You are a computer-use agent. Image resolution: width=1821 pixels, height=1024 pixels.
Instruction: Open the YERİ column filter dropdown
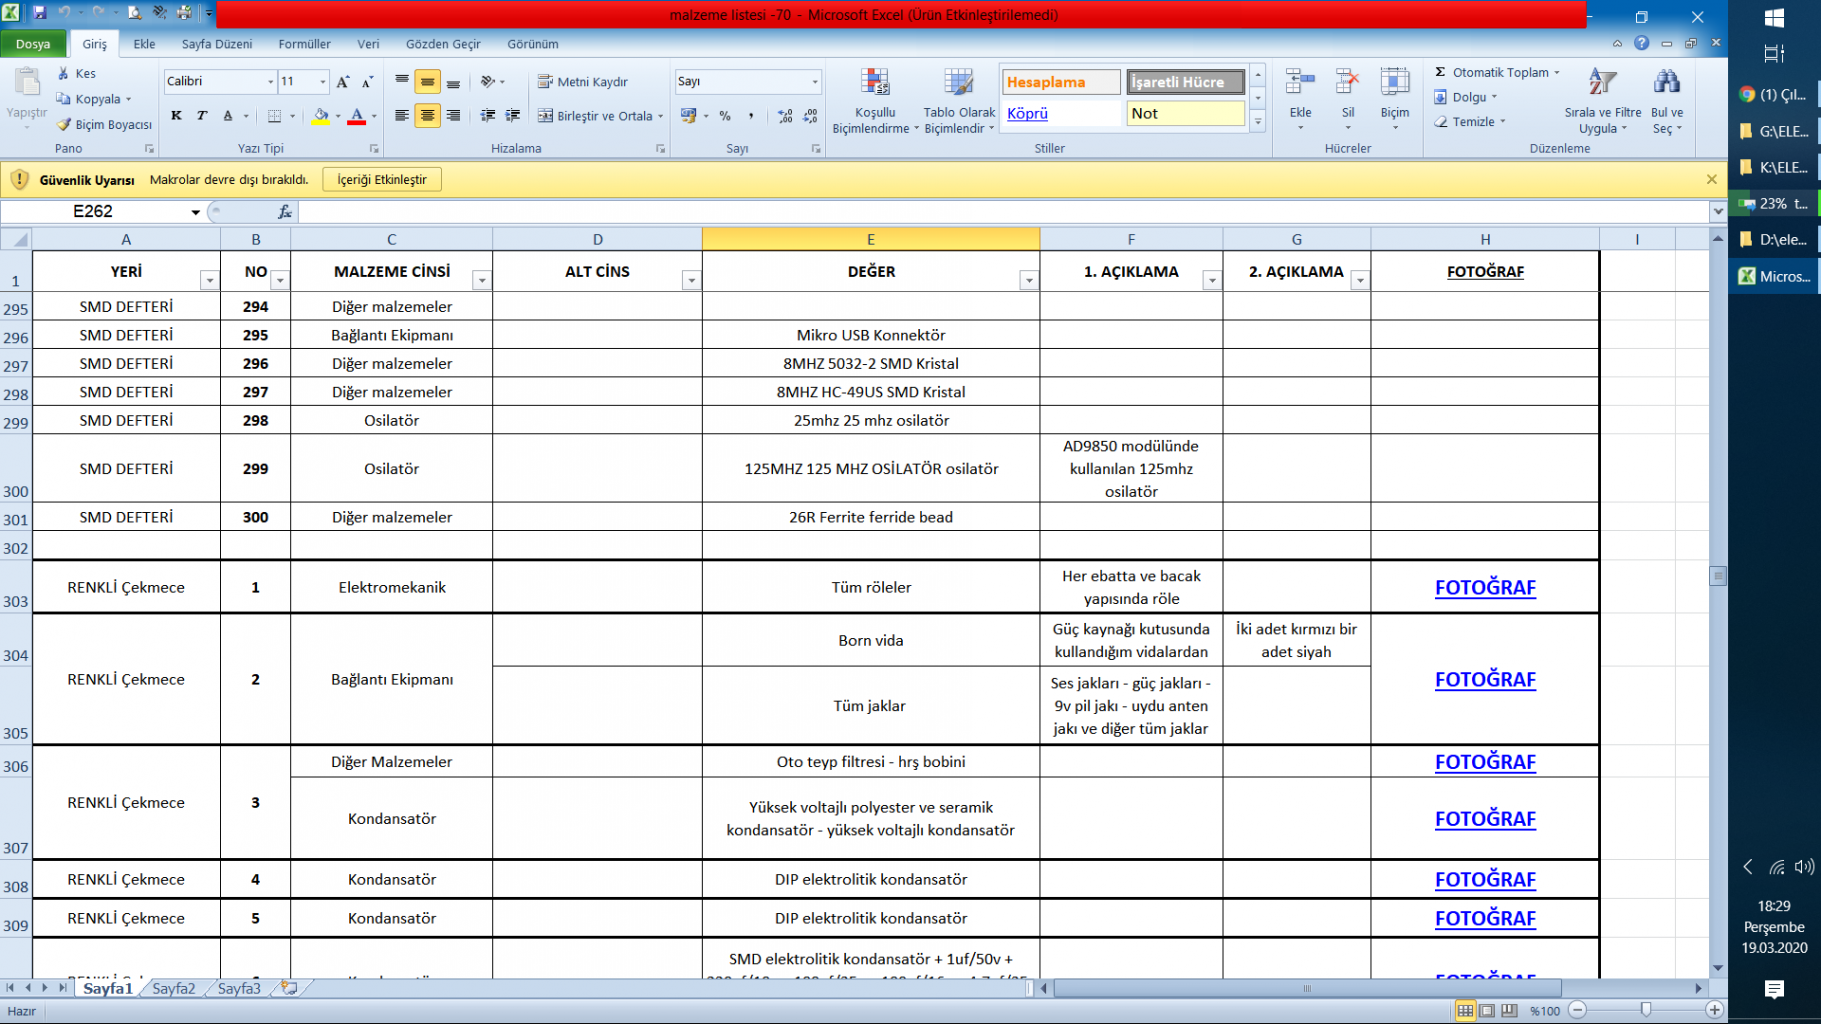pos(209,281)
